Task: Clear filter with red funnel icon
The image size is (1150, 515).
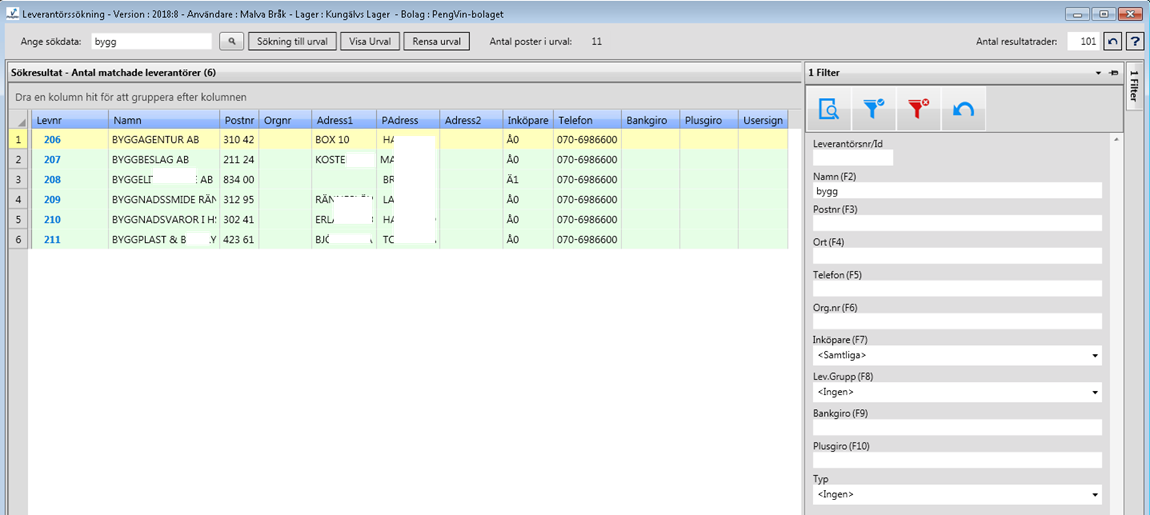Action: click(918, 110)
